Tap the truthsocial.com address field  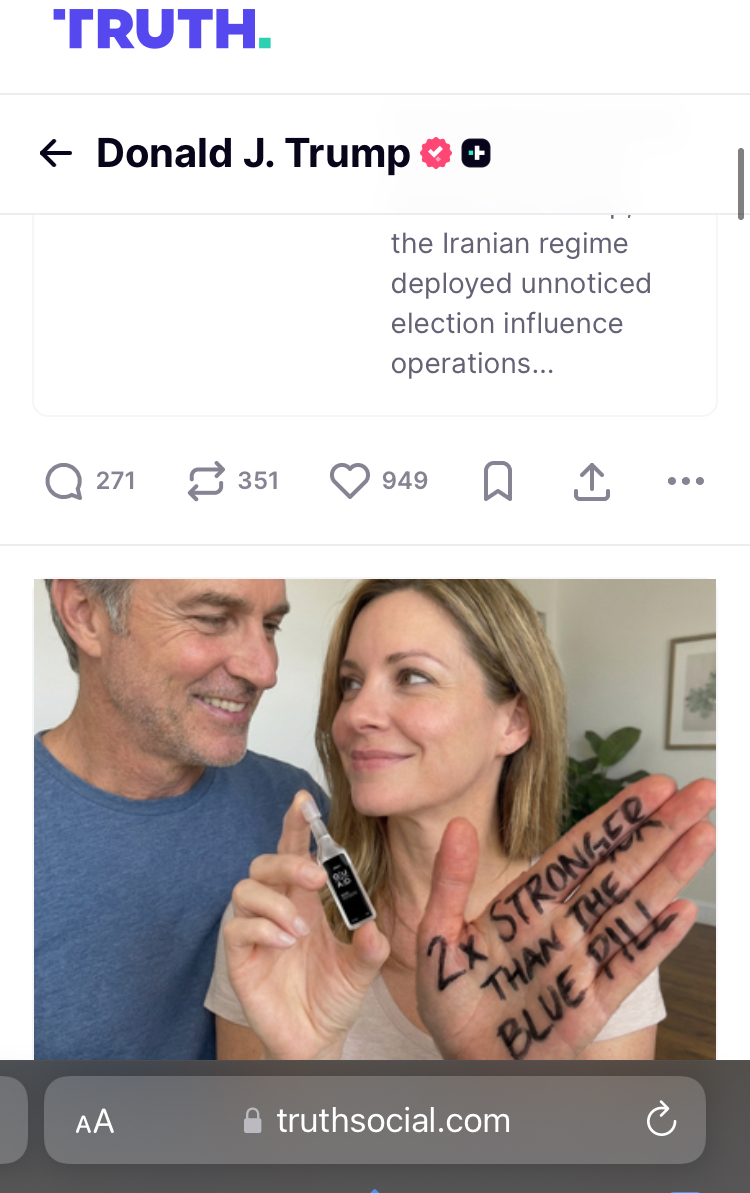click(x=375, y=1120)
